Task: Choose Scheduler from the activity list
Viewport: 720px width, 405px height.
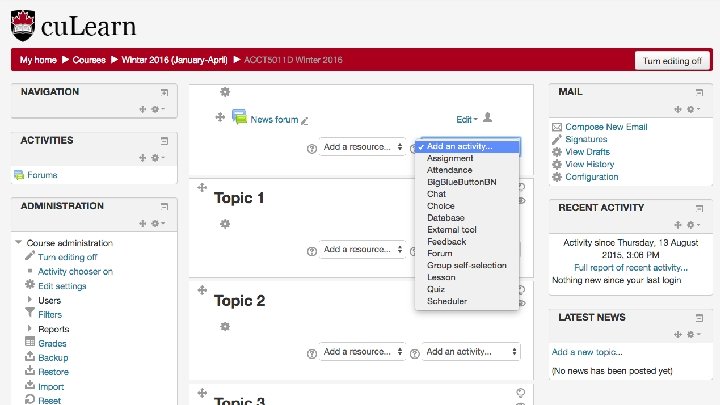Action: click(467, 301)
